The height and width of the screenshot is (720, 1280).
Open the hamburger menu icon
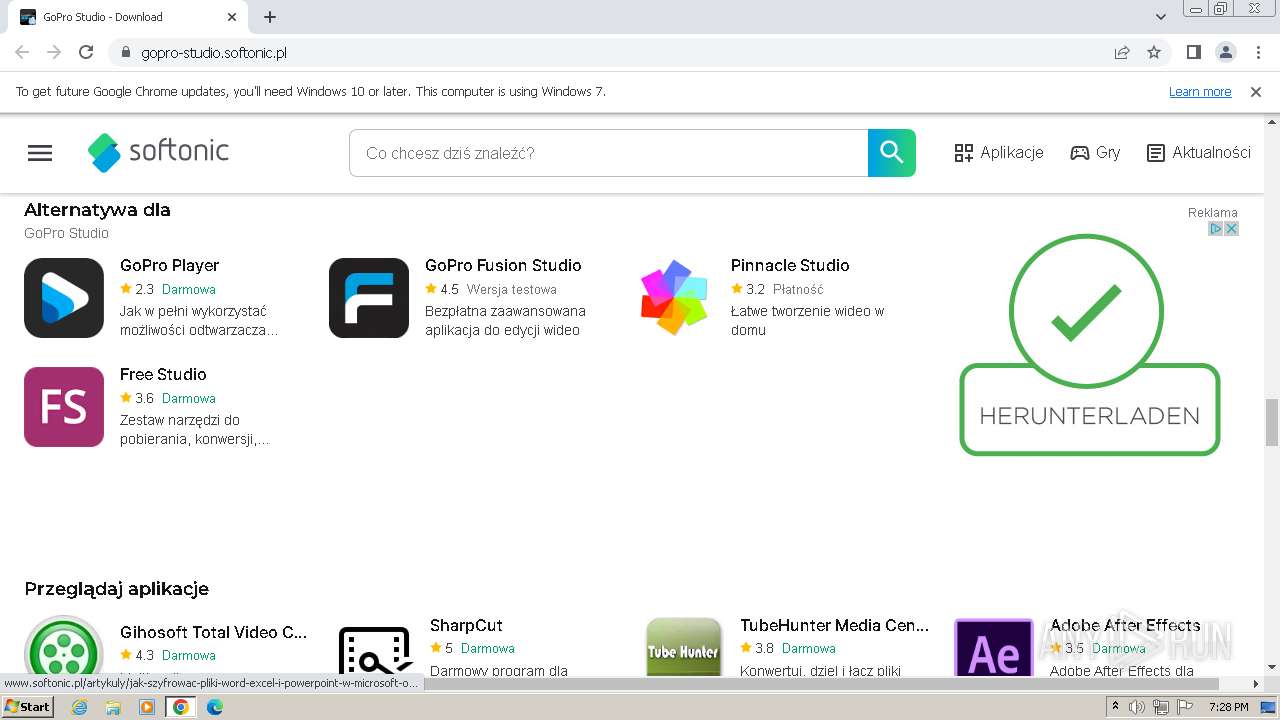(x=40, y=153)
